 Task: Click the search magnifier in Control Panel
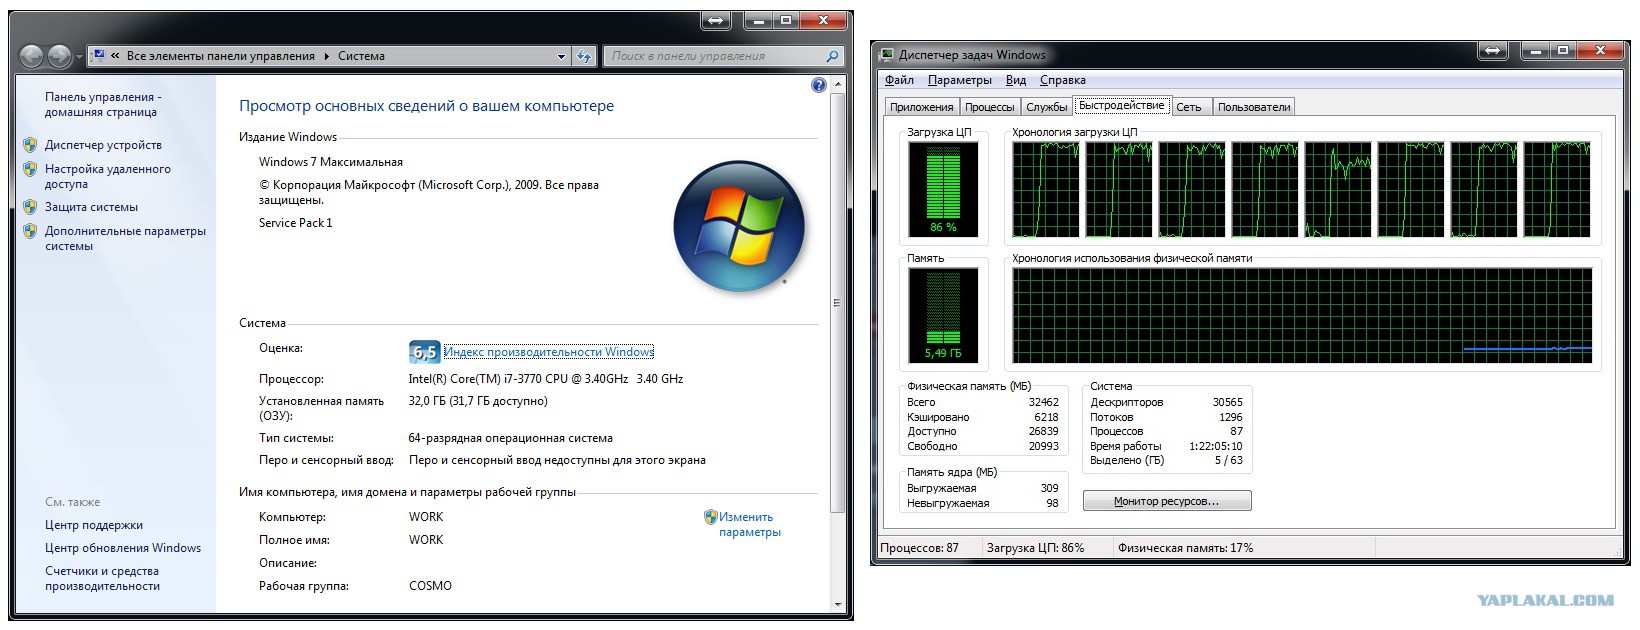832,56
